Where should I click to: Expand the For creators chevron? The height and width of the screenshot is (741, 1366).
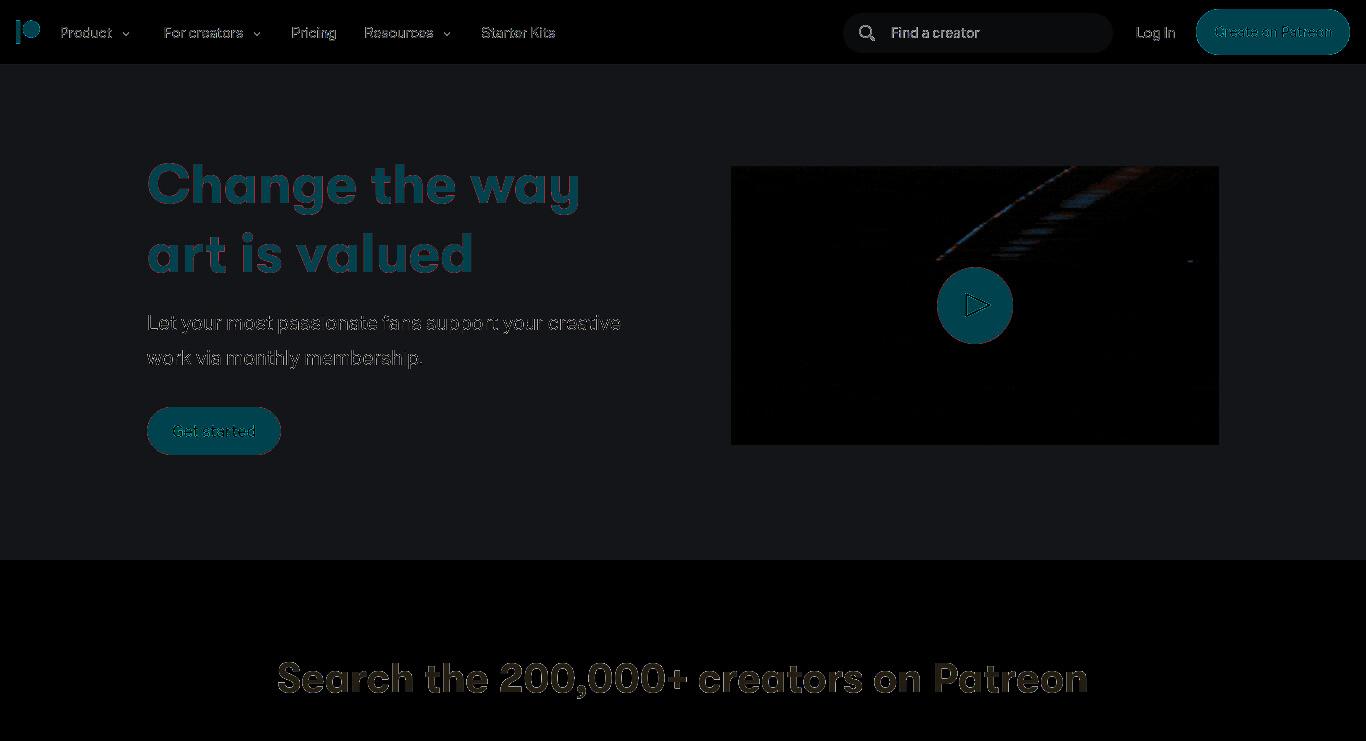point(257,34)
